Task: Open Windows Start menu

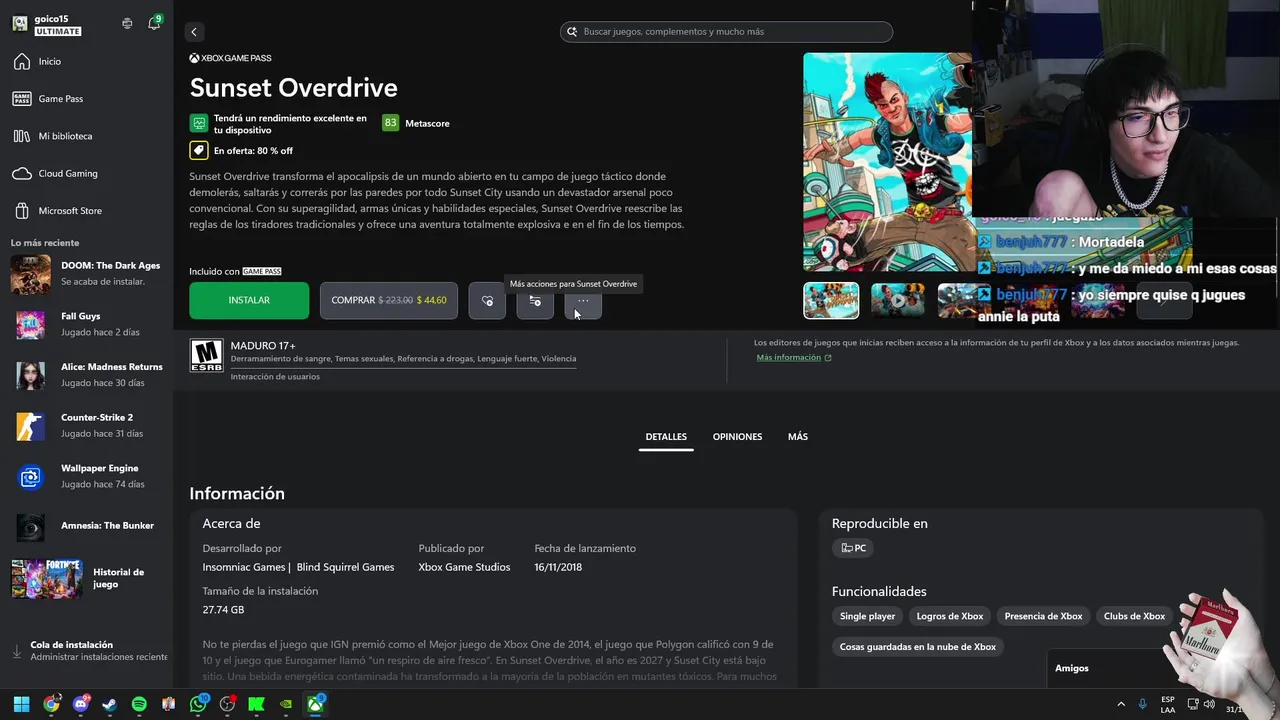Action: coord(21,704)
